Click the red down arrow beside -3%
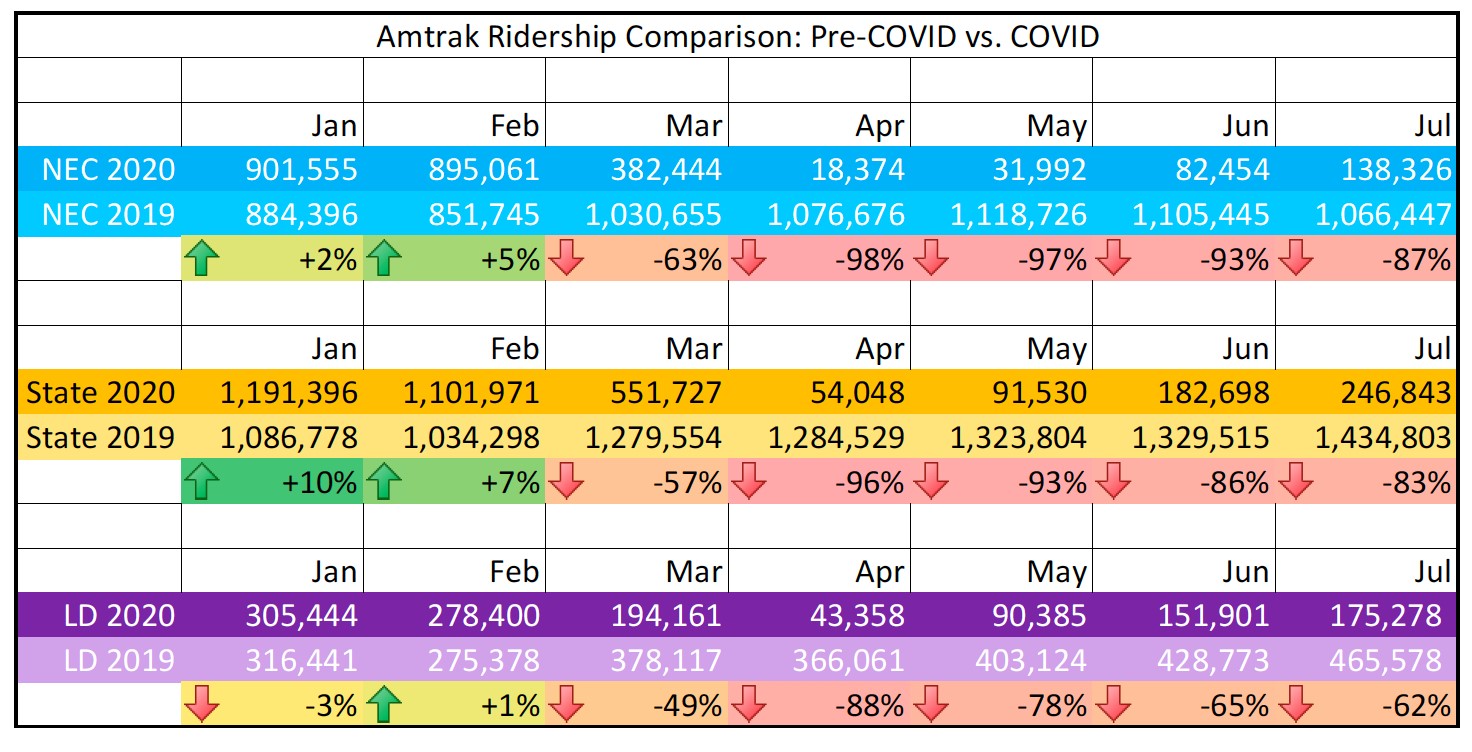Screen dimensions: 1472x752 tap(203, 706)
